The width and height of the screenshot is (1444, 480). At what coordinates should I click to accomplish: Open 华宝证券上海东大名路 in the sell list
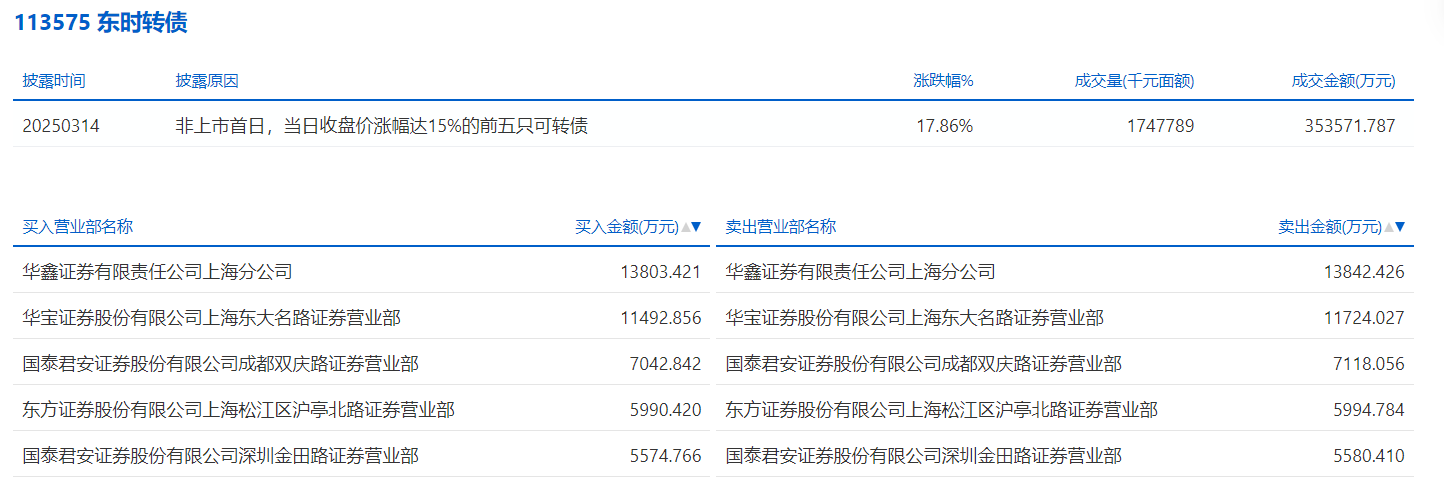[x=914, y=318]
